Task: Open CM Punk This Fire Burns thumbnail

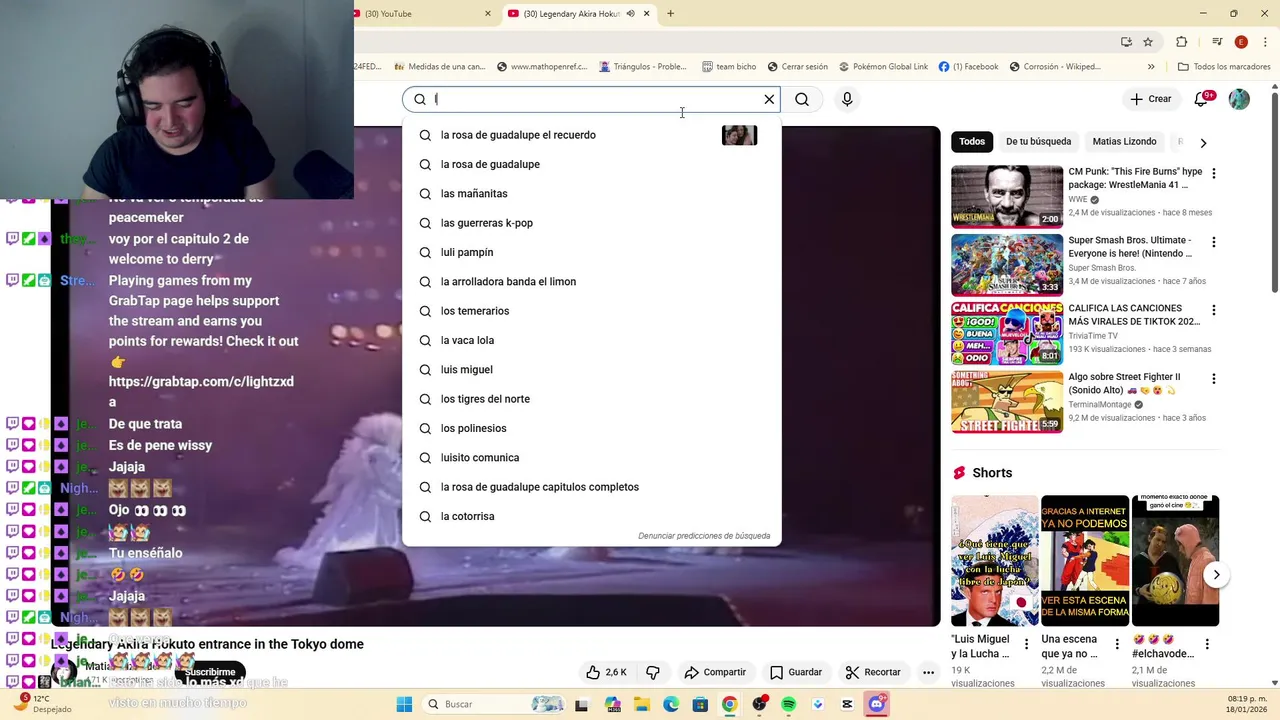Action: point(1007,197)
